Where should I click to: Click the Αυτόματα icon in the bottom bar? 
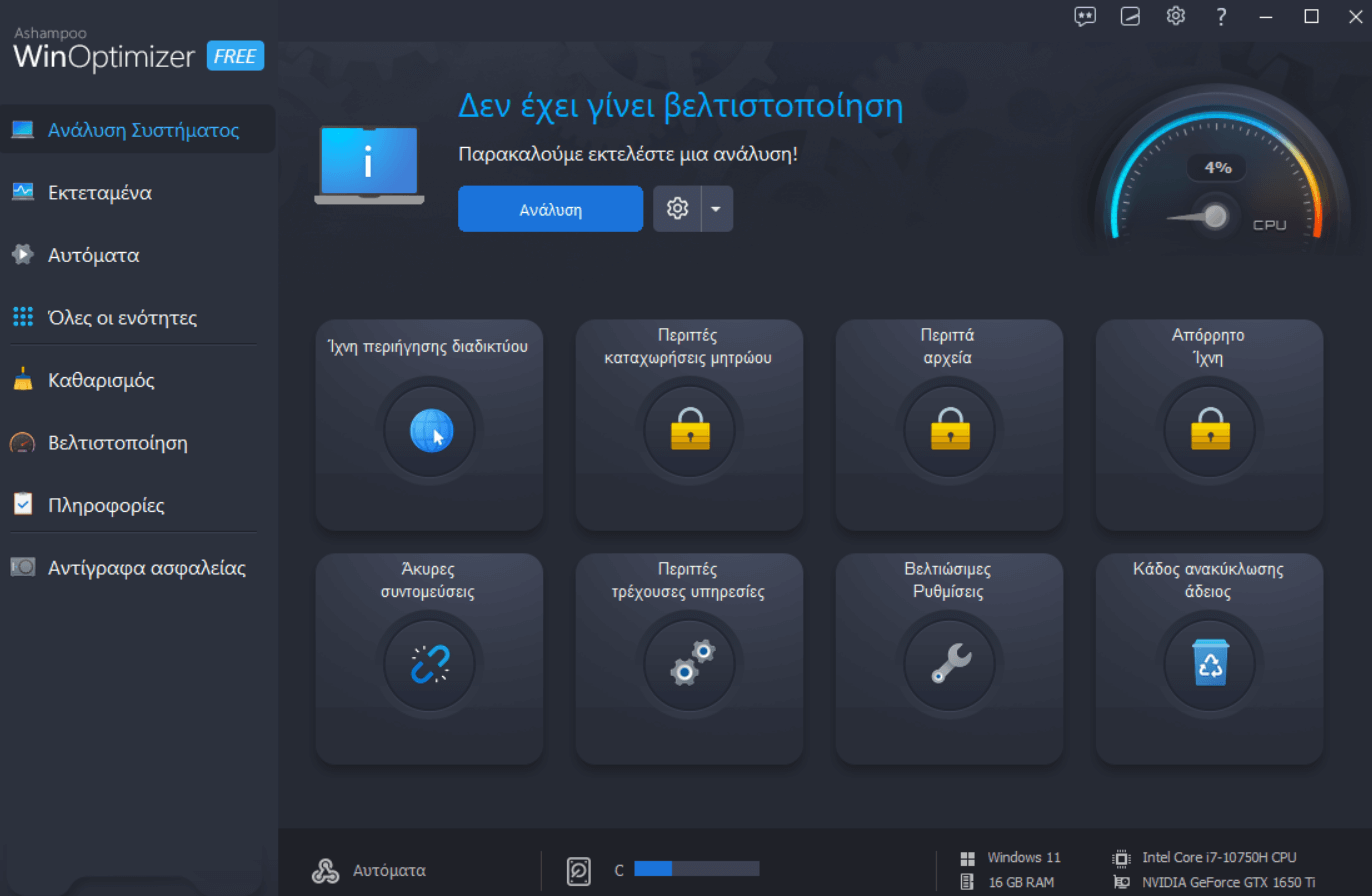click(325, 870)
